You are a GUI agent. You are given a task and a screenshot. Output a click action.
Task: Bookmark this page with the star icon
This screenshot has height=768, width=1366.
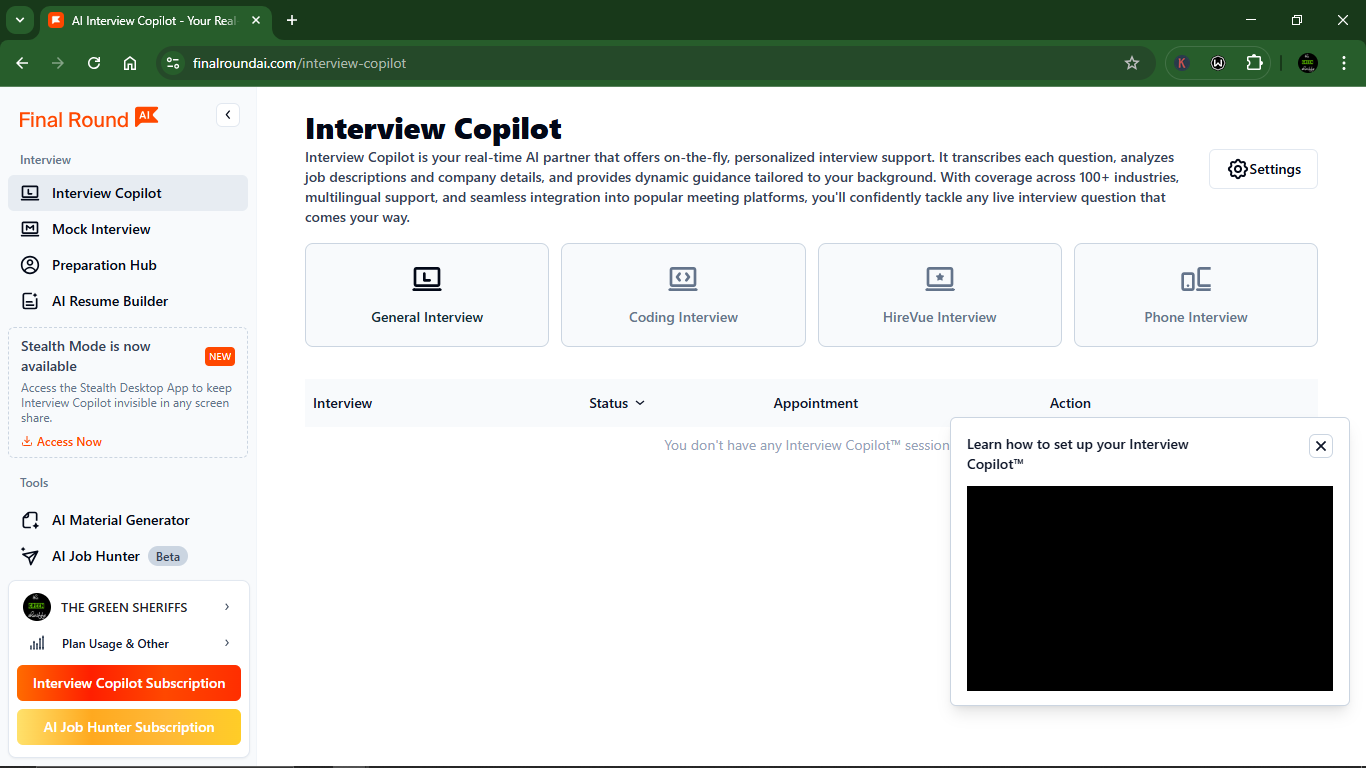[1132, 63]
